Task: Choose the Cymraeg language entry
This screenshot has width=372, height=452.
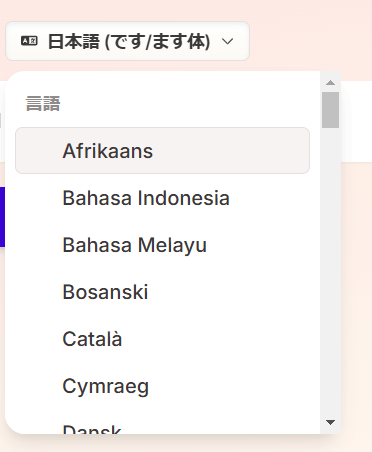Action: tap(162, 386)
